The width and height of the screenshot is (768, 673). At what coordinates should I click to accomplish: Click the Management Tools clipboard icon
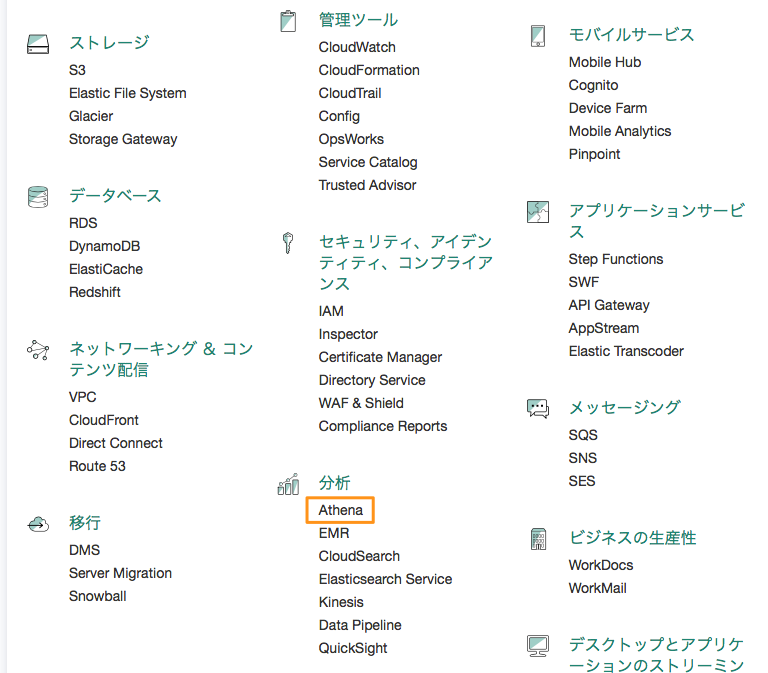[x=288, y=21]
